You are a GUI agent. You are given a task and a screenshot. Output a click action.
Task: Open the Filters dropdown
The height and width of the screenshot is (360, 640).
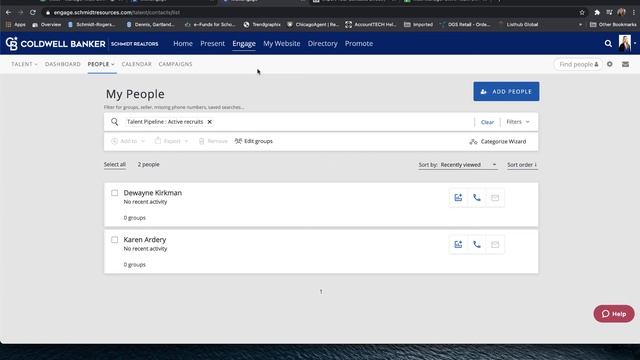[x=518, y=122]
